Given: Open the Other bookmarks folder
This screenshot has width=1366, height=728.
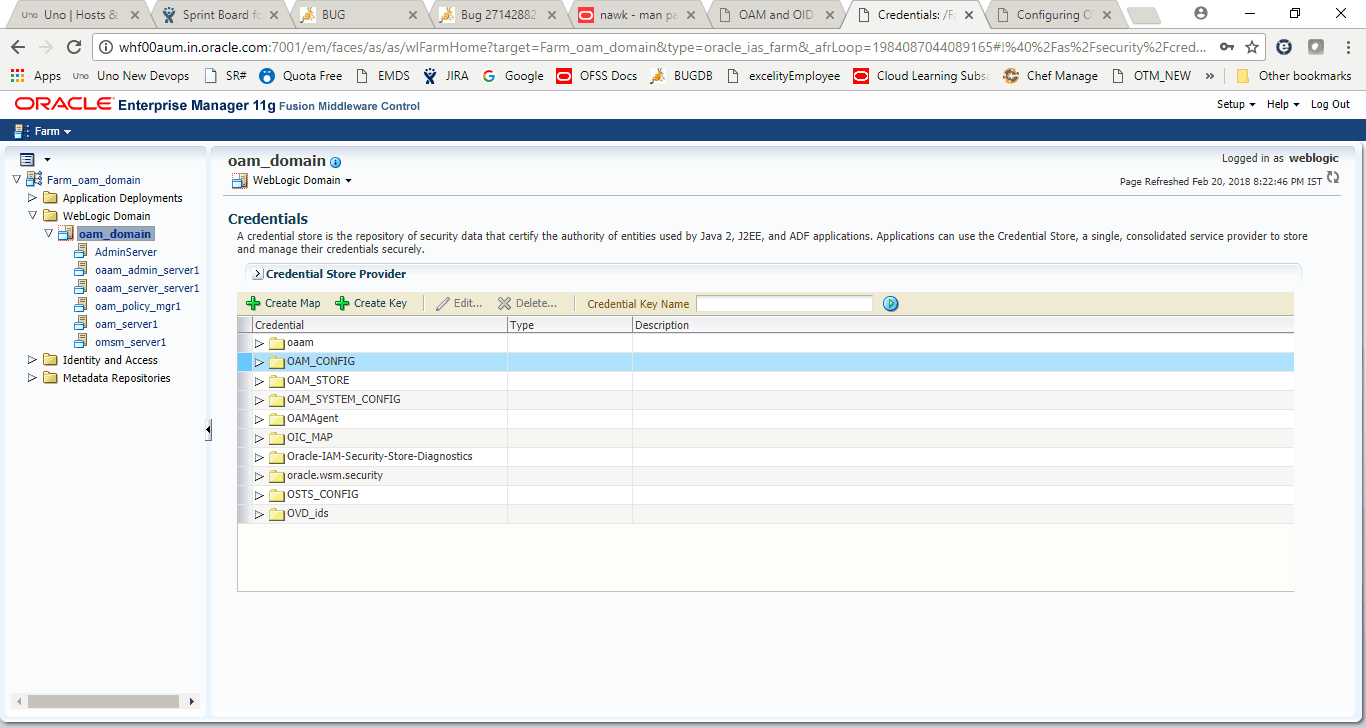Looking at the screenshot, I should point(1293,76).
